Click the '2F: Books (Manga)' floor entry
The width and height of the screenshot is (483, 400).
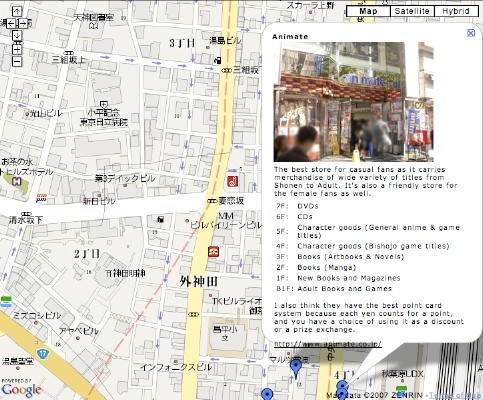316,267
